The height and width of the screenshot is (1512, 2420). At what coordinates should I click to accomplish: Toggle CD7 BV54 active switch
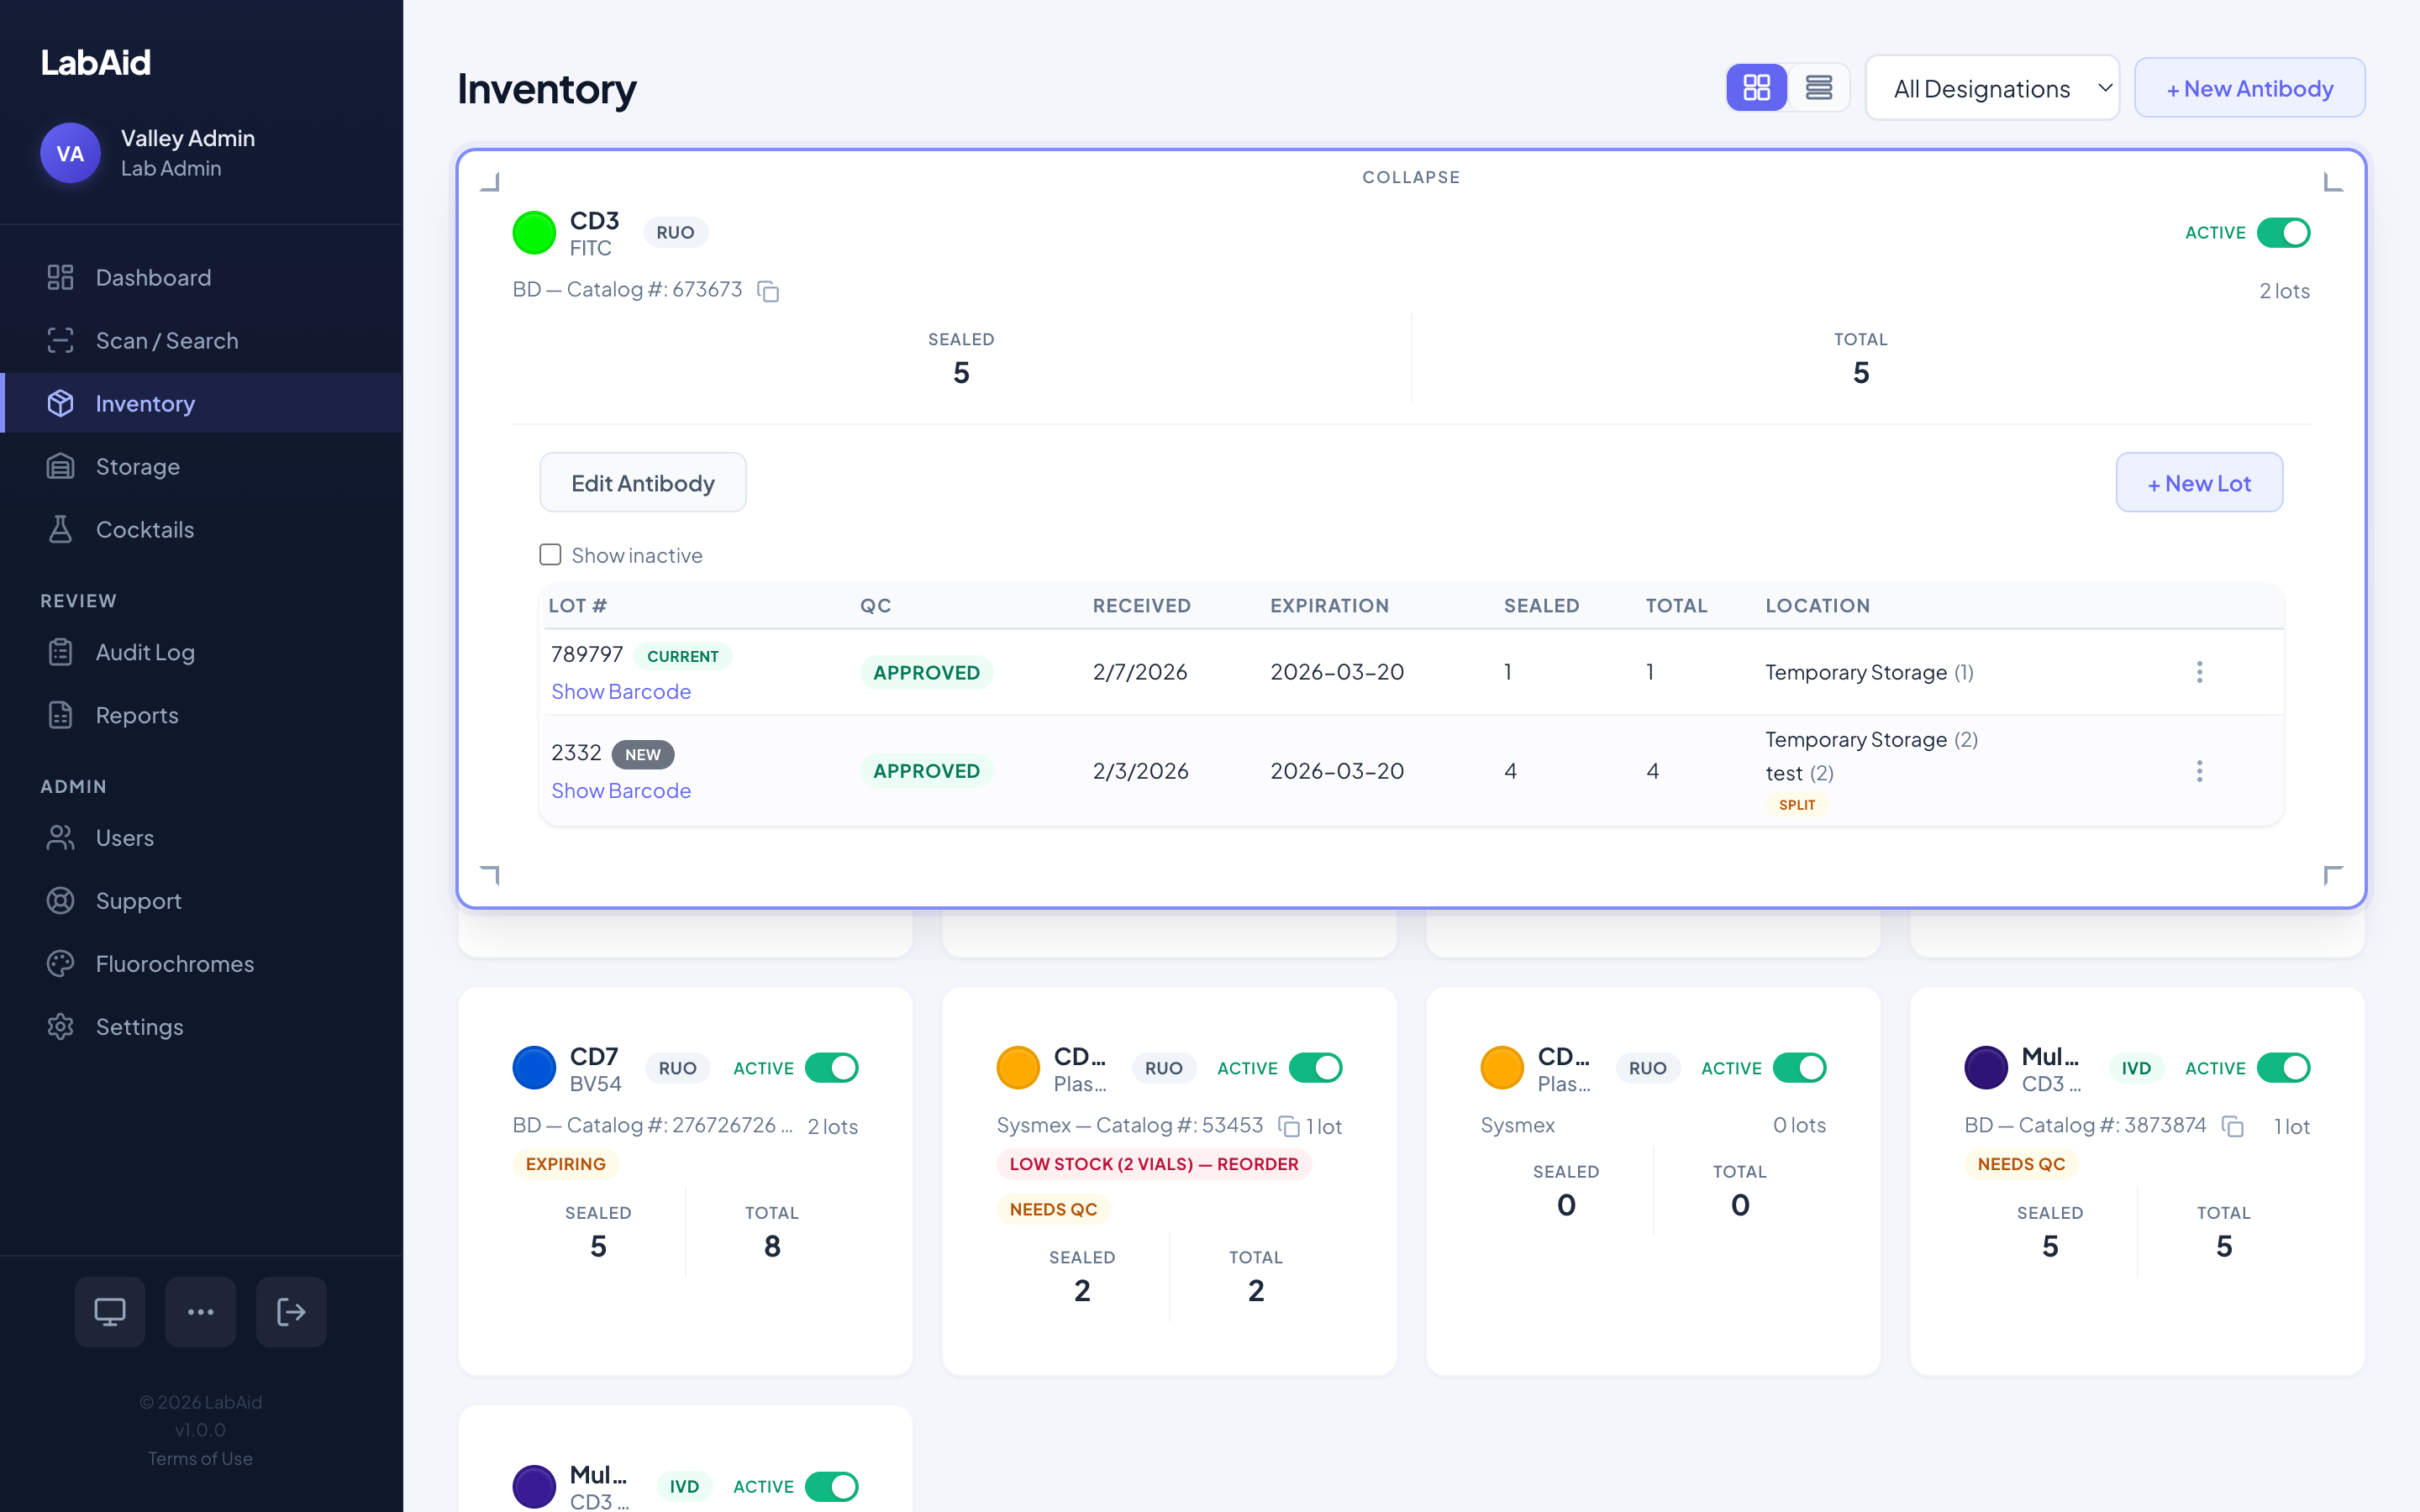[831, 1068]
